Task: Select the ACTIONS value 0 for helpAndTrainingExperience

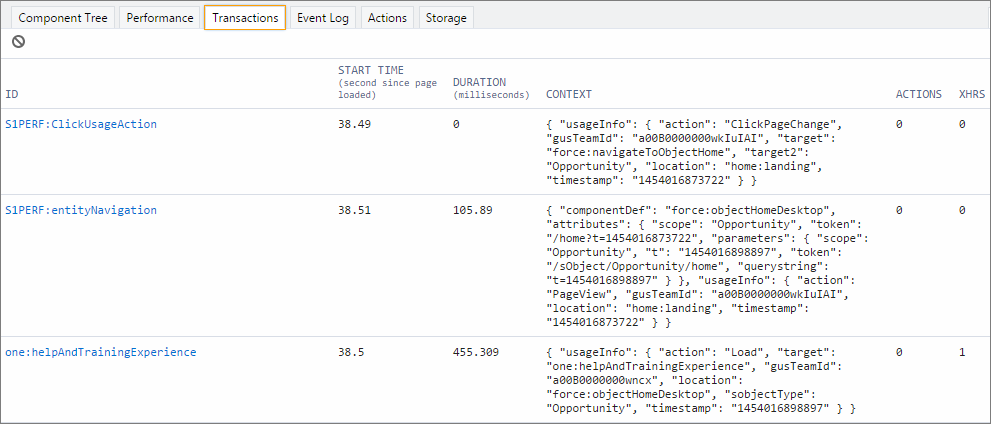Action: pyautogui.click(x=899, y=352)
